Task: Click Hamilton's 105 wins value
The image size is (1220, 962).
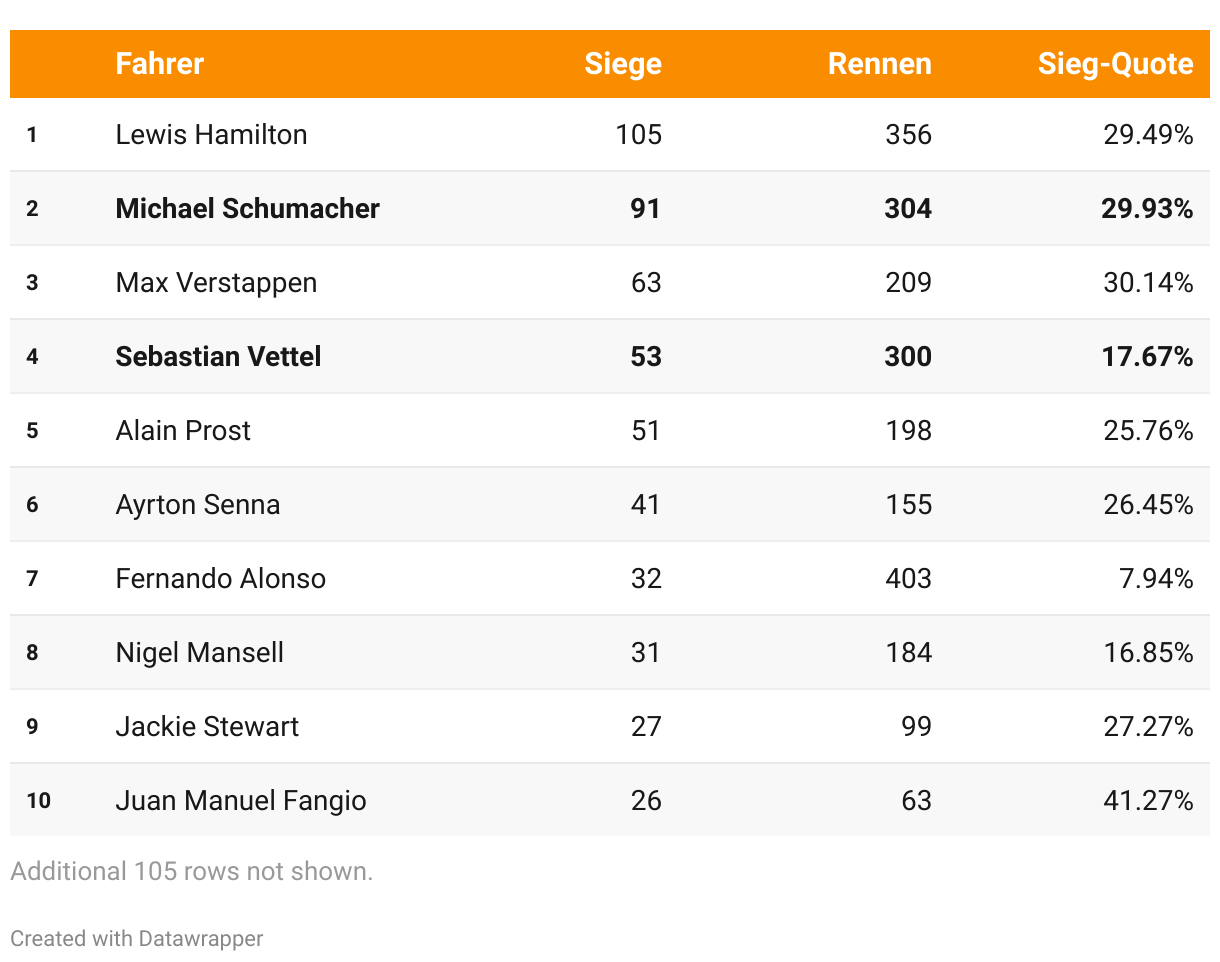Action: 639,135
